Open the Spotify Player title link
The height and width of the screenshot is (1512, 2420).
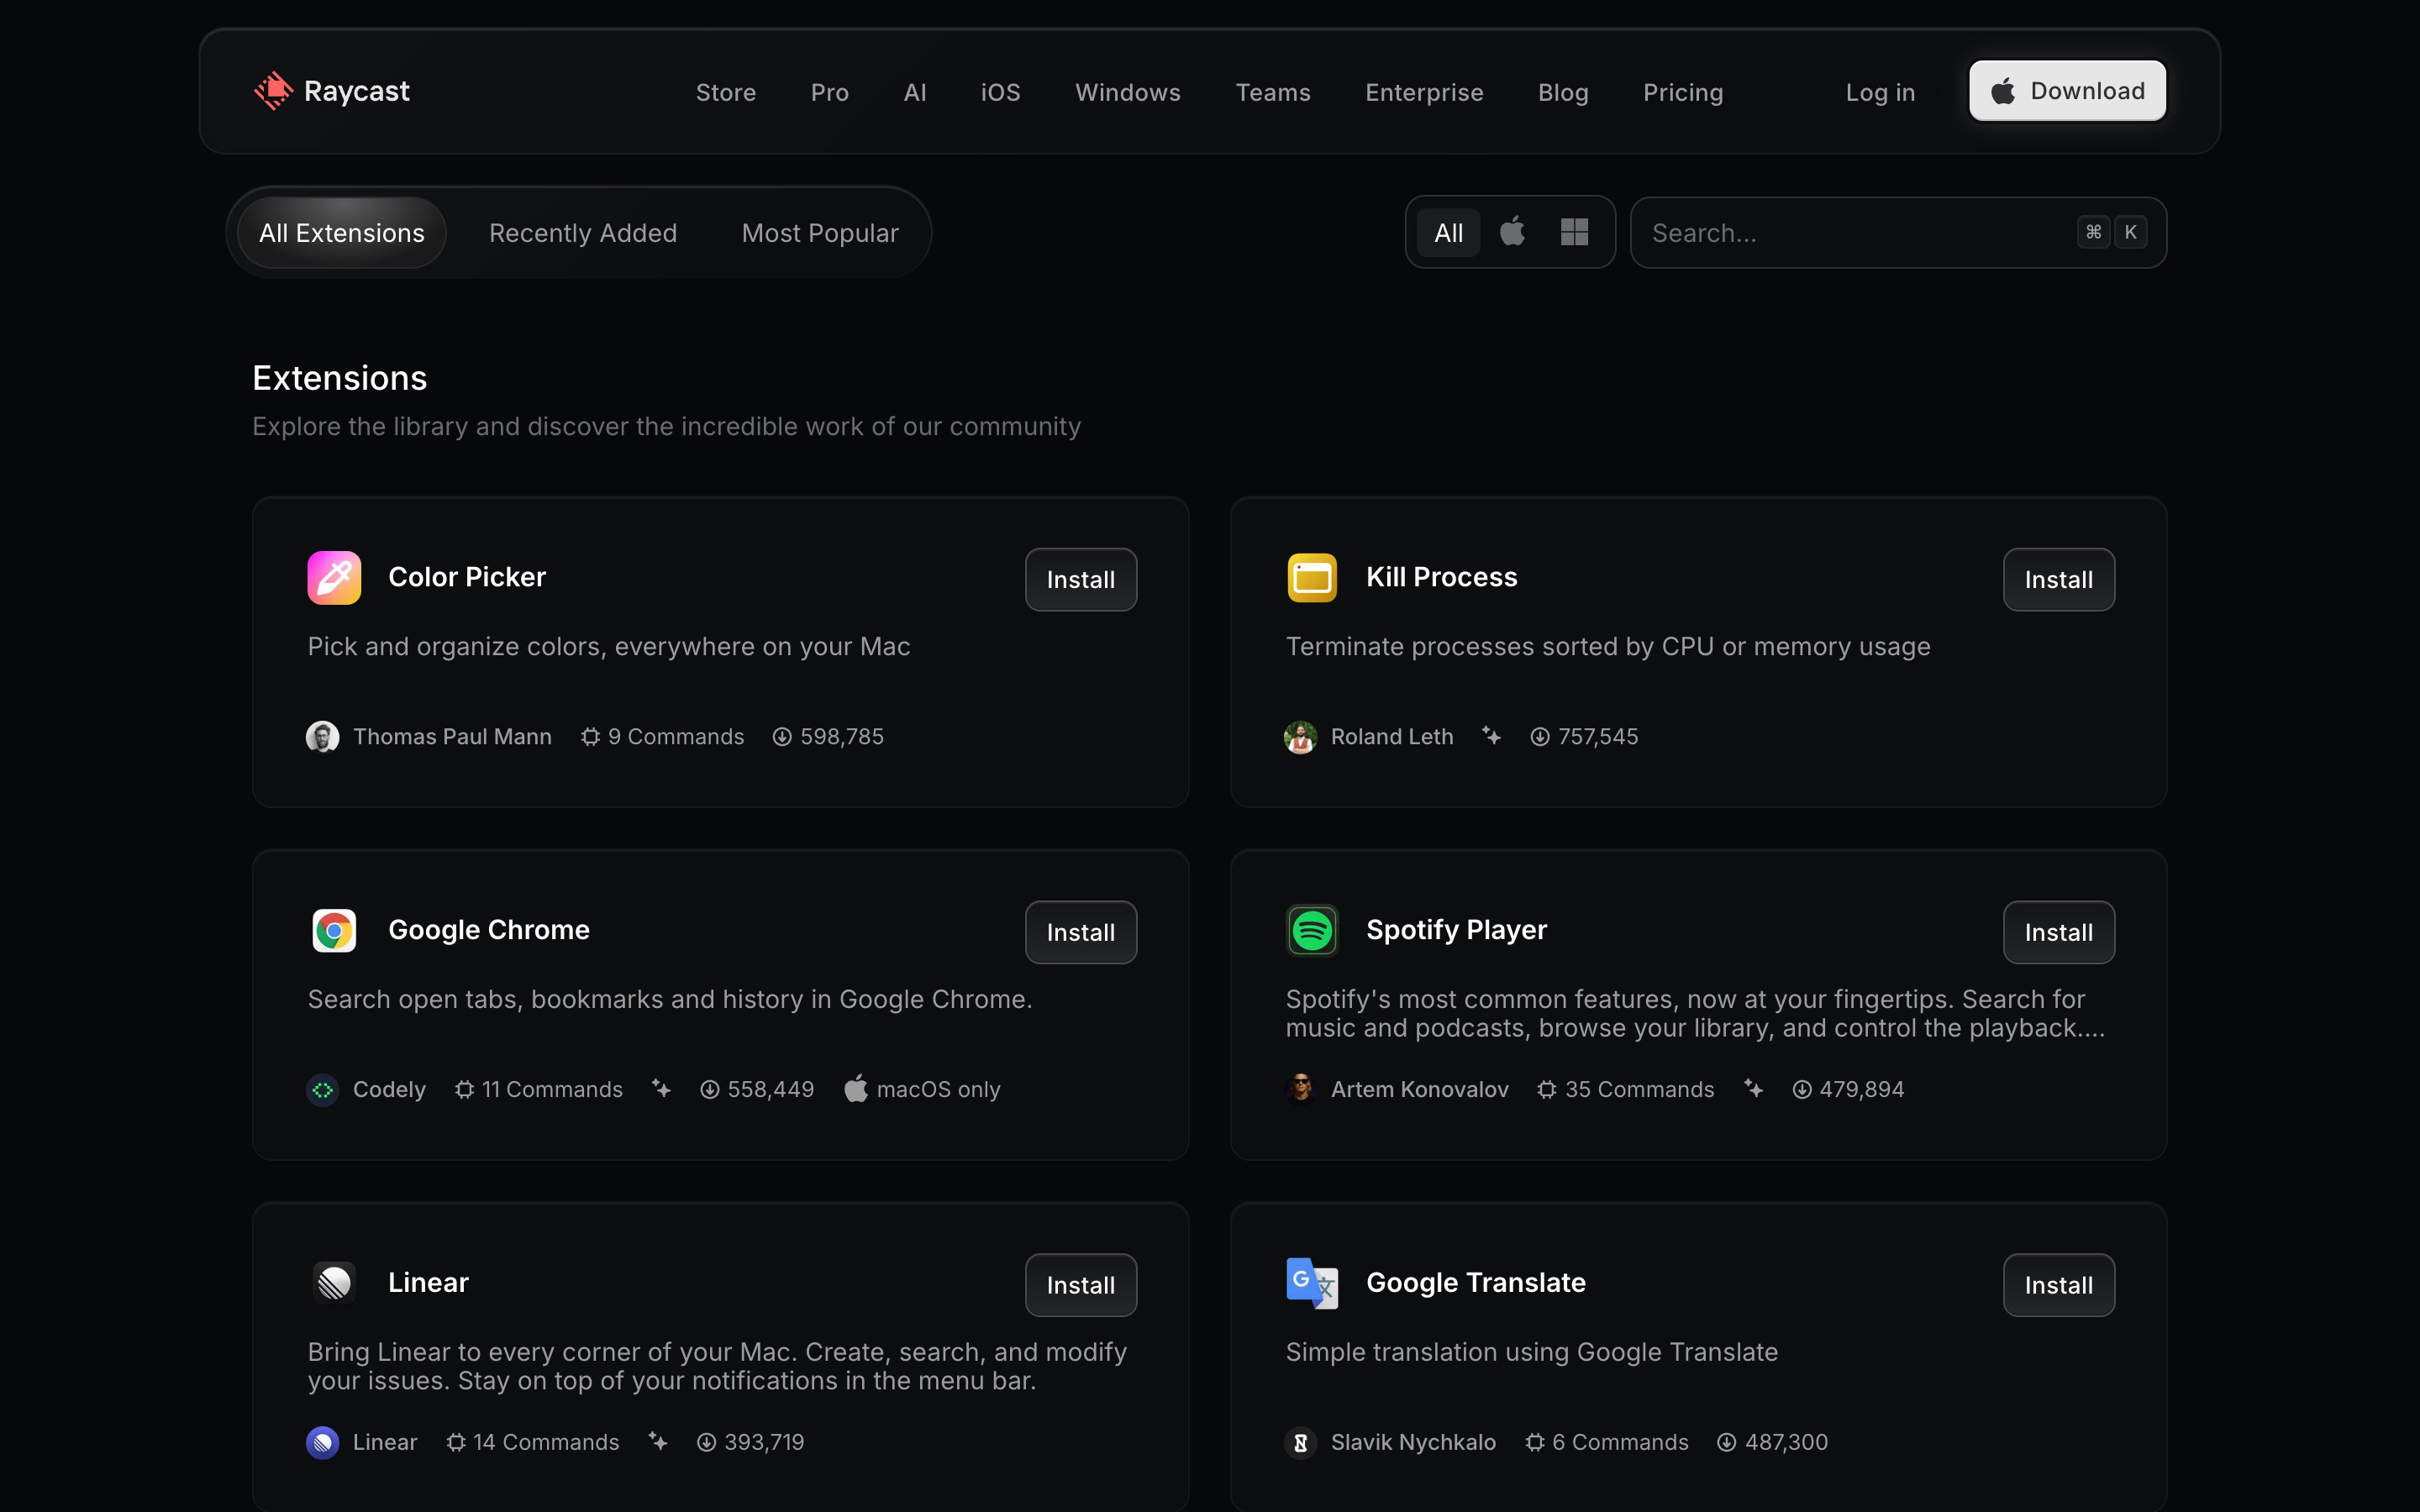point(1456,930)
